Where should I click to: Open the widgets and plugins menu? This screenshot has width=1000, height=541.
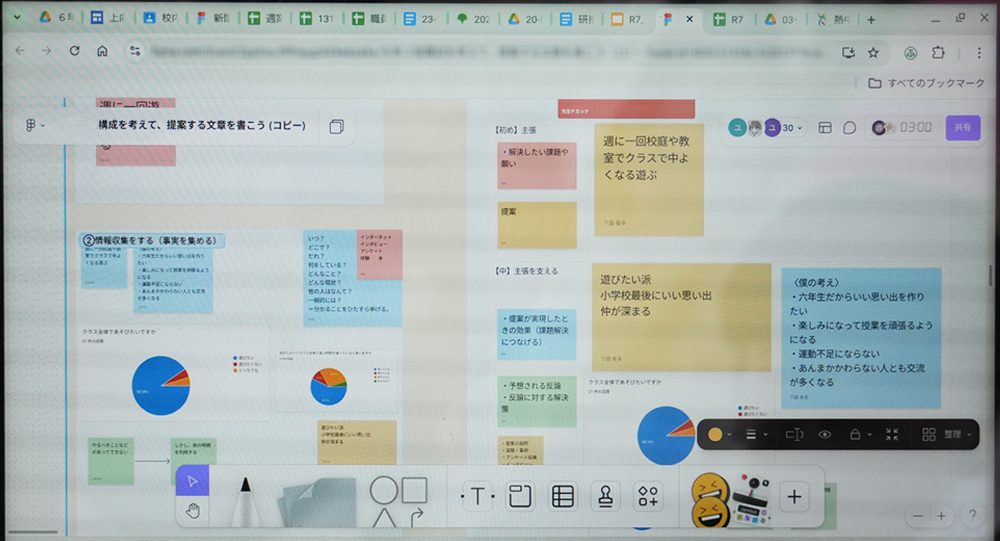click(x=649, y=496)
